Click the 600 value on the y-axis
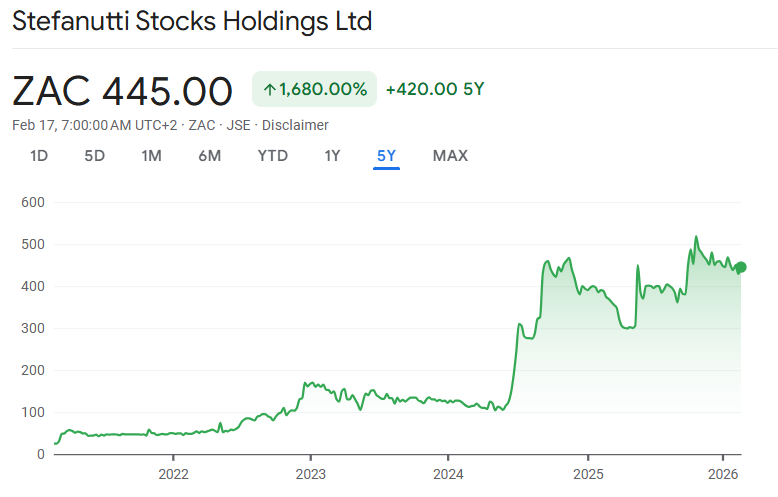Image resolution: width=778 pixels, height=497 pixels. coord(34,202)
